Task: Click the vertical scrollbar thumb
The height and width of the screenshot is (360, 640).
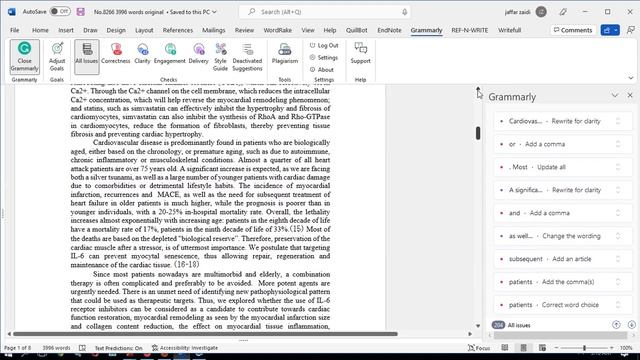Action: click(x=478, y=133)
